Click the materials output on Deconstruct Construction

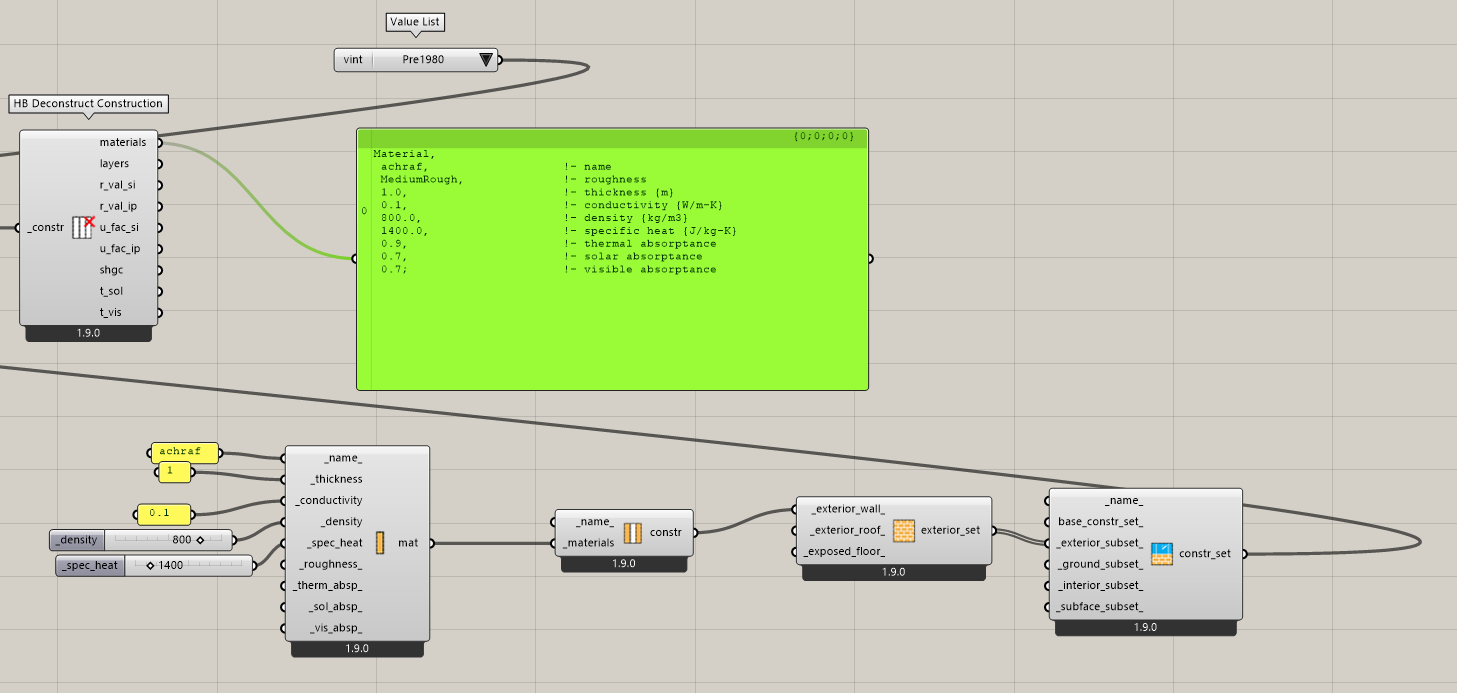(124, 143)
